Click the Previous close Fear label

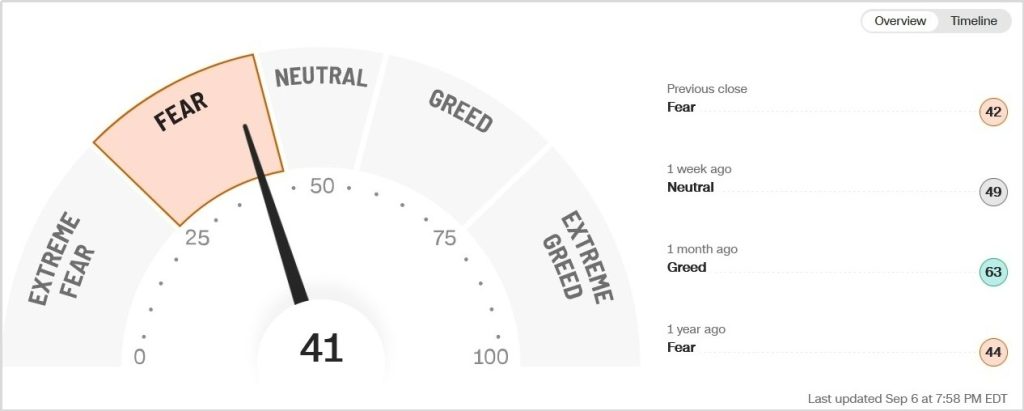click(681, 107)
